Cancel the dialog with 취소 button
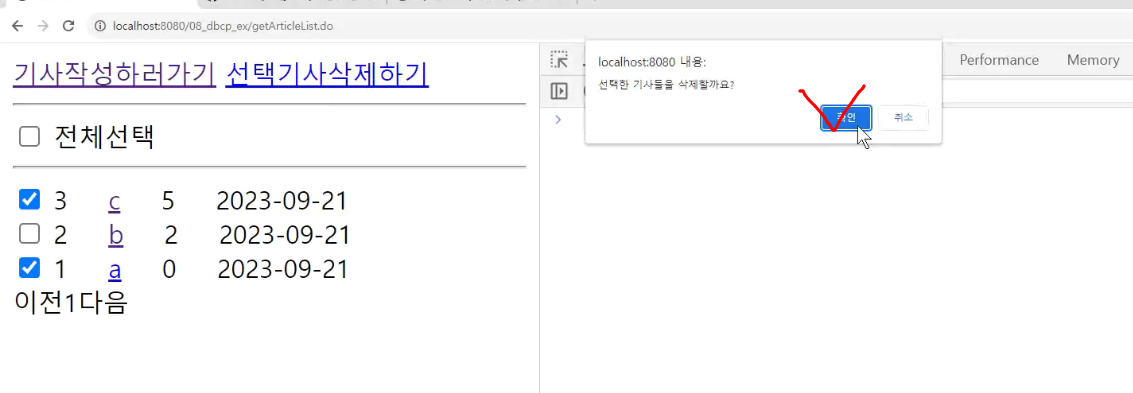Image resolution: width=1133 pixels, height=393 pixels. point(903,118)
